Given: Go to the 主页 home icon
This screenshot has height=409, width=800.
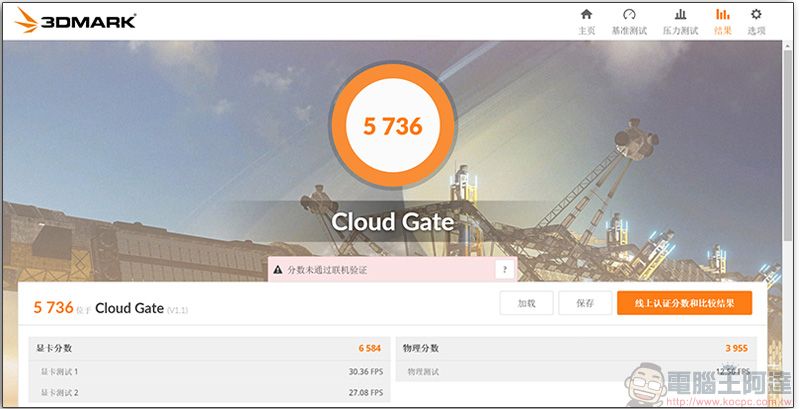Looking at the screenshot, I should tap(586, 21).
